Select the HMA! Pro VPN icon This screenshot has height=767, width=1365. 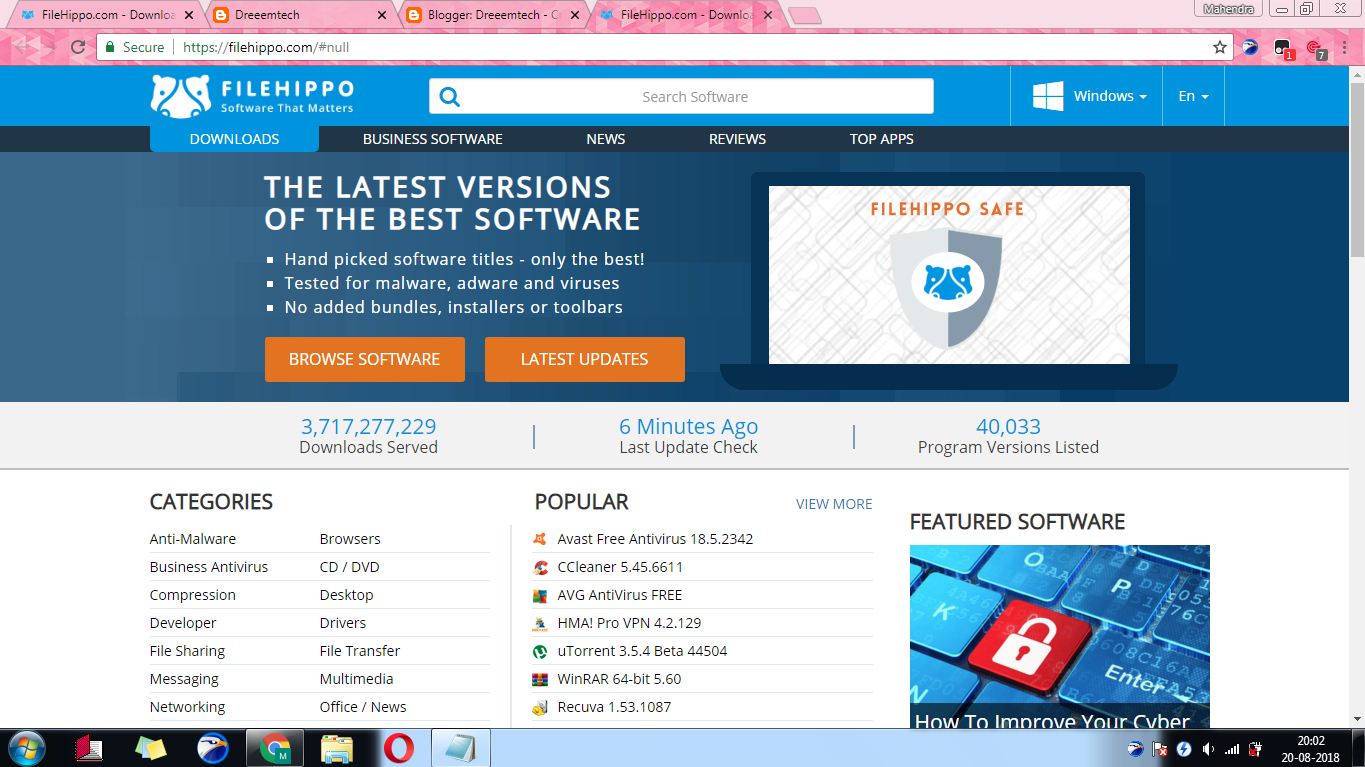tap(540, 622)
